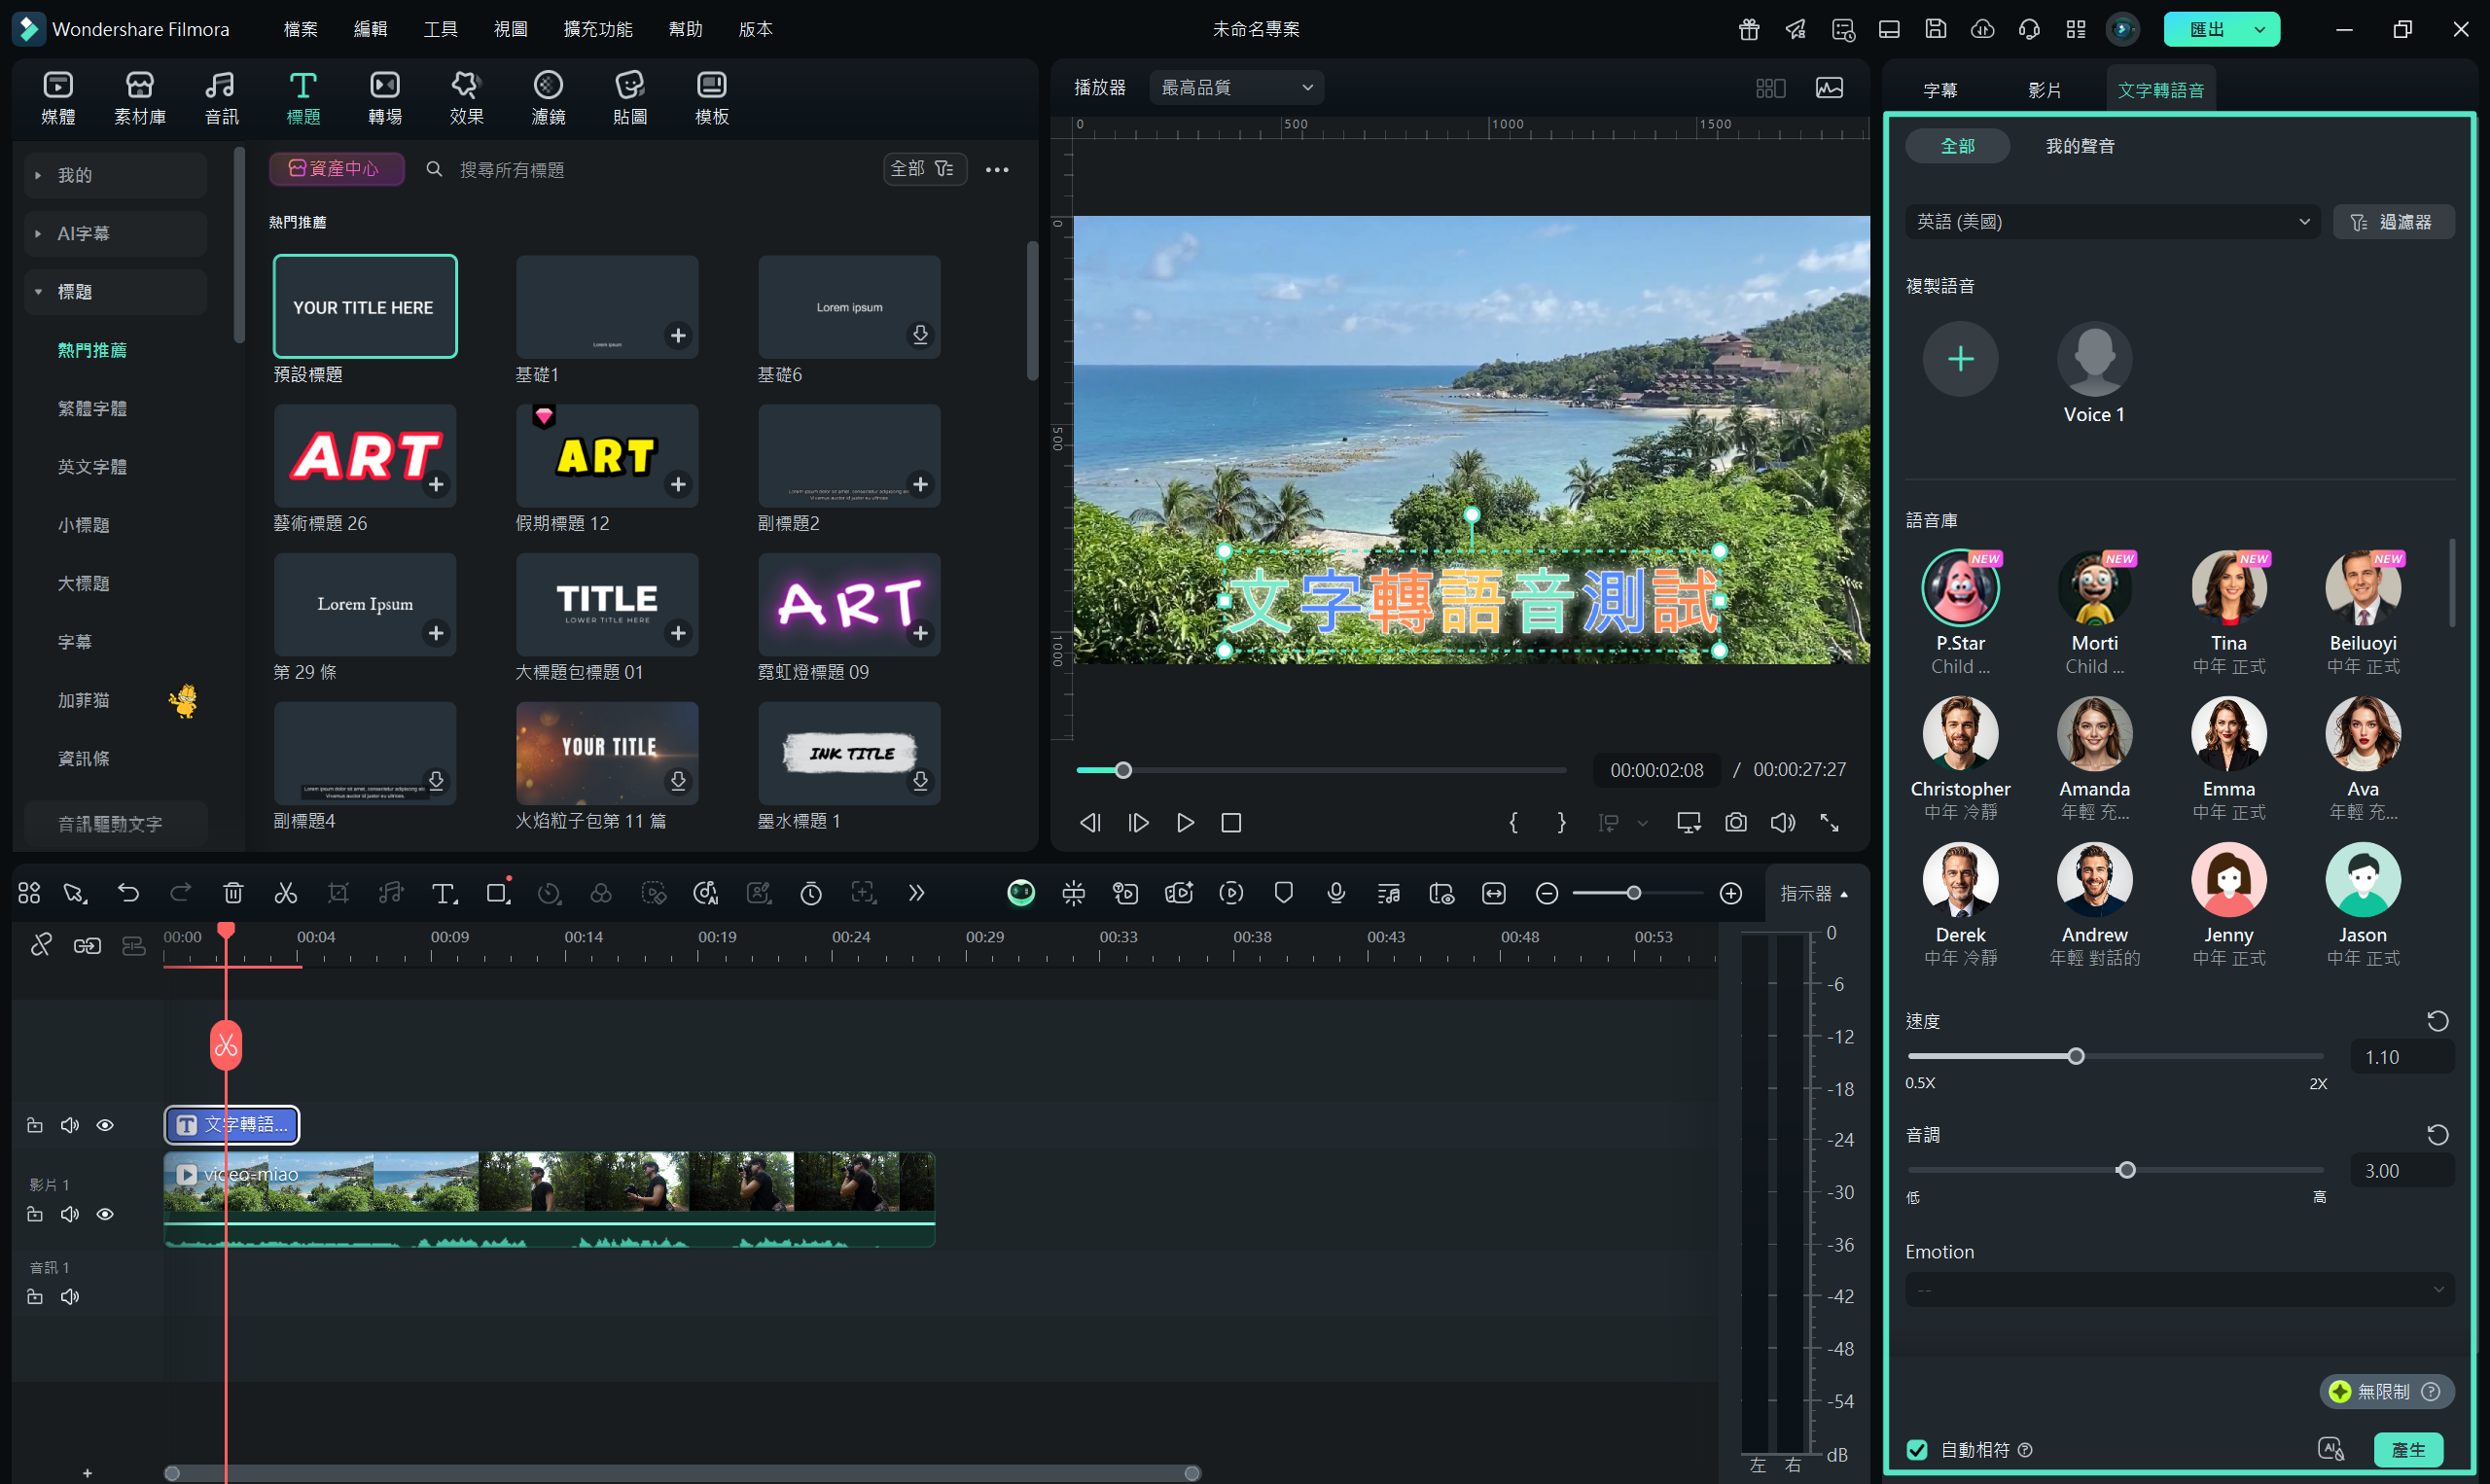2490x1484 pixels.
Task: Lock the 音訊 1 track
Action: 35,1297
